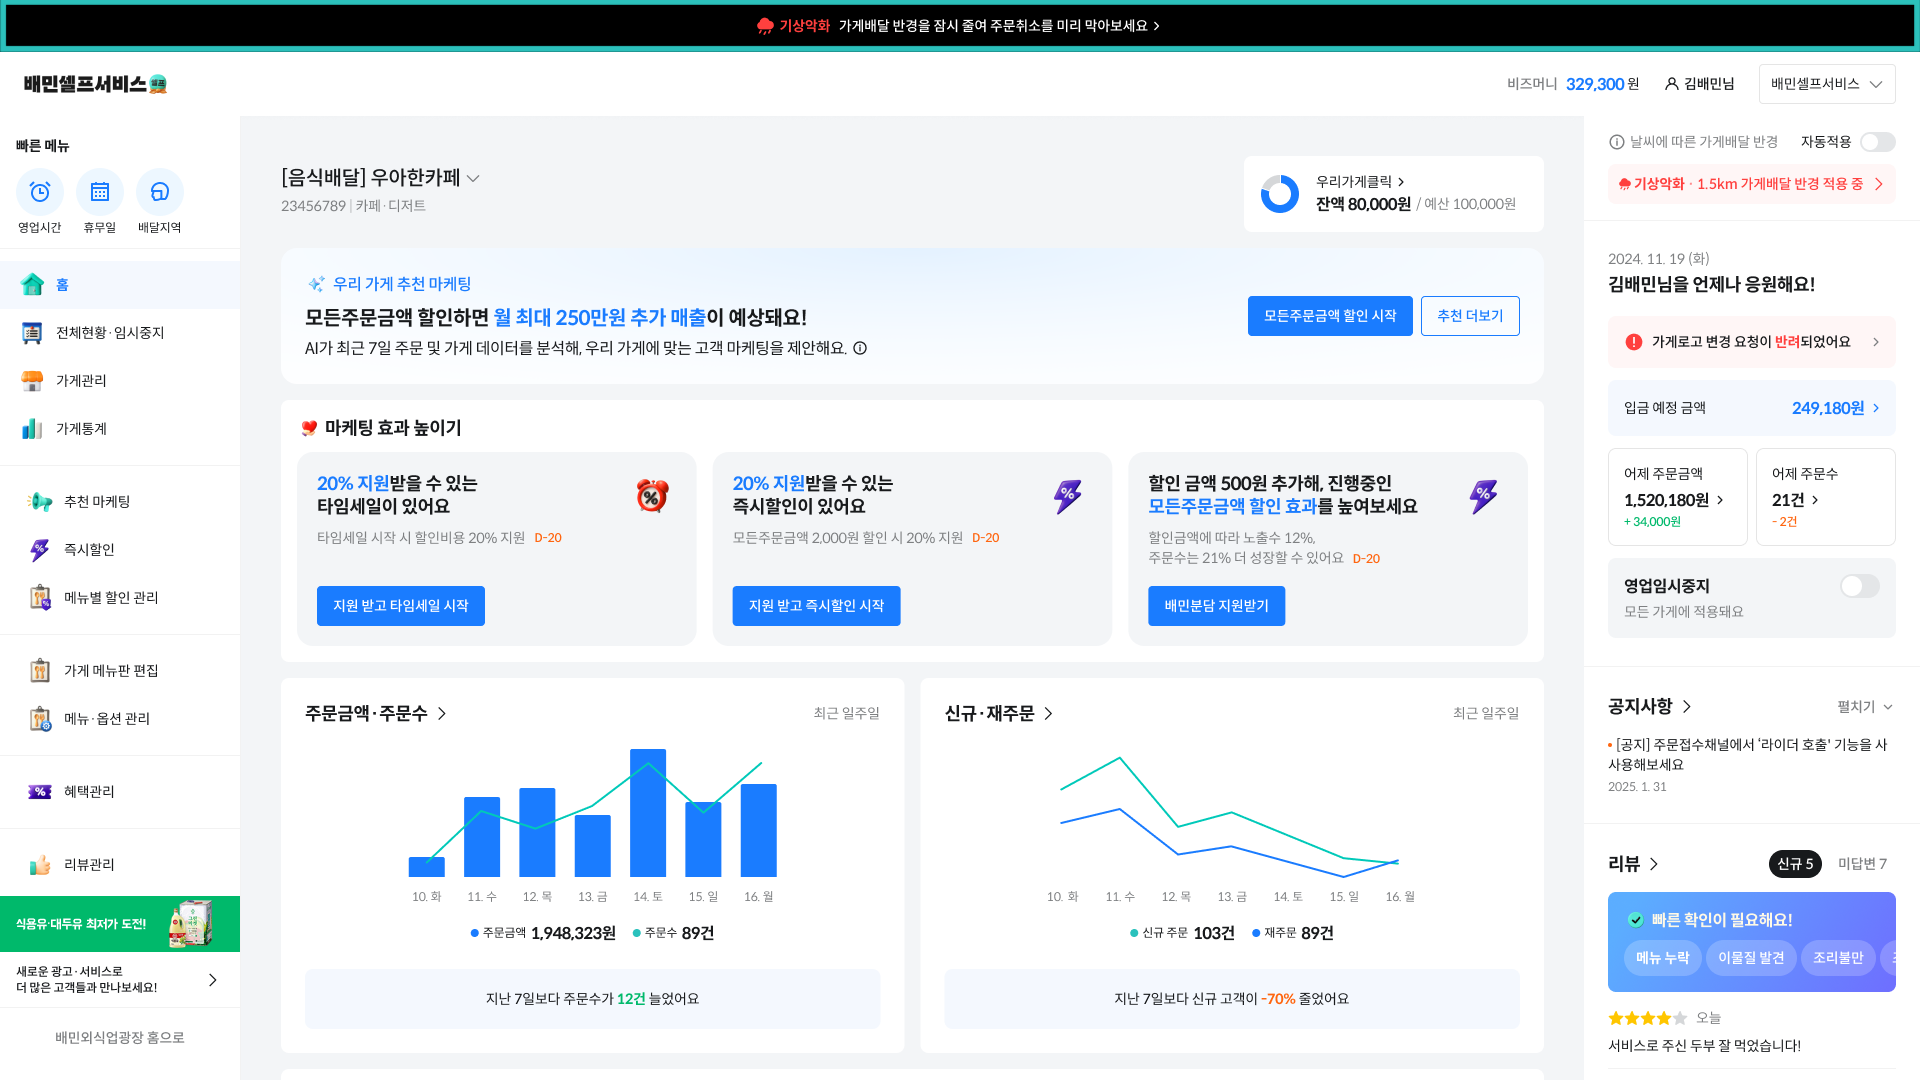
Task: Click the info icon beside AI marketing description
Action: pyautogui.click(x=860, y=348)
